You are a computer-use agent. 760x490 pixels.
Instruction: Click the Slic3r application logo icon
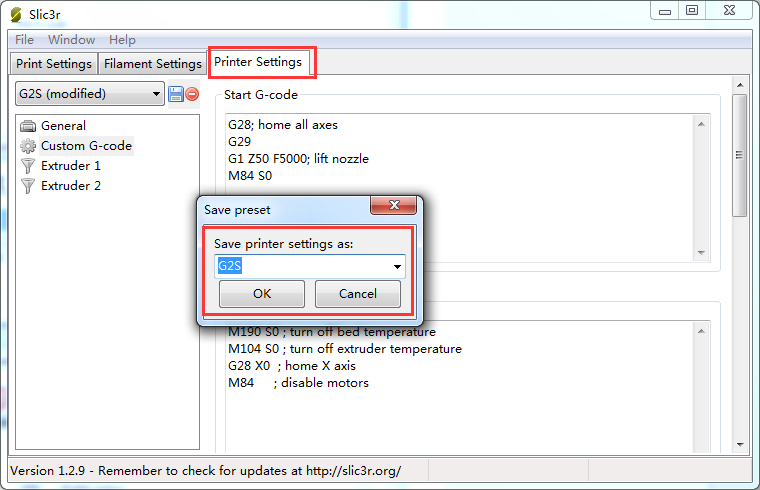click(x=16, y=15)
